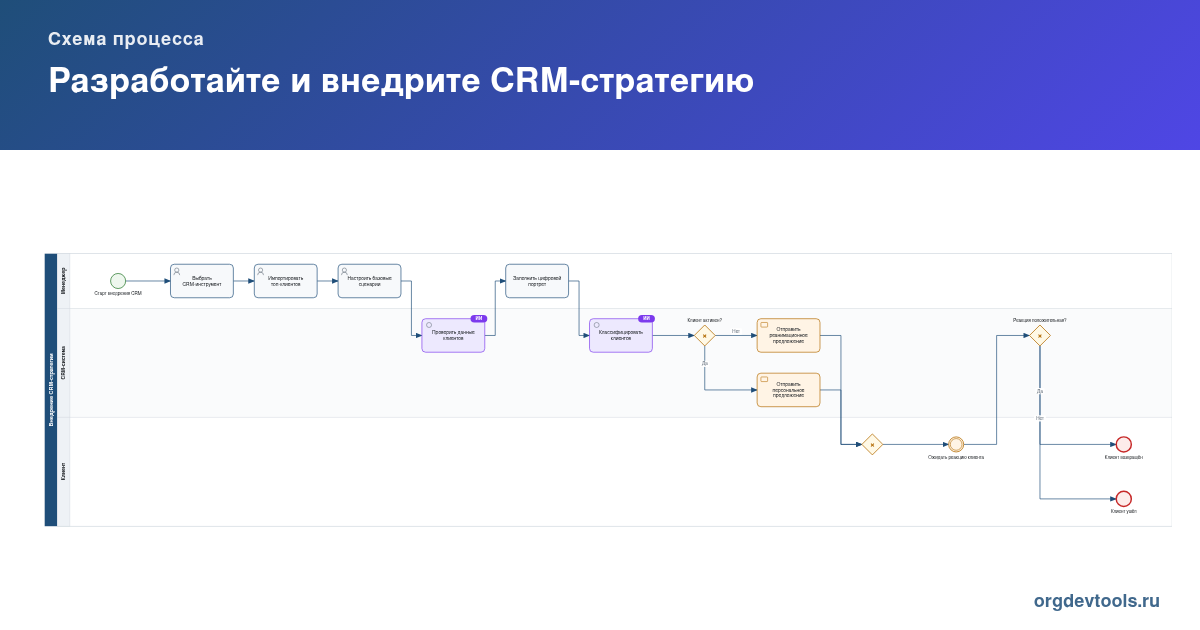Click the 'Клиент возвращён' red end event
The image size is (1200, 630).
tap(1124, 444)
